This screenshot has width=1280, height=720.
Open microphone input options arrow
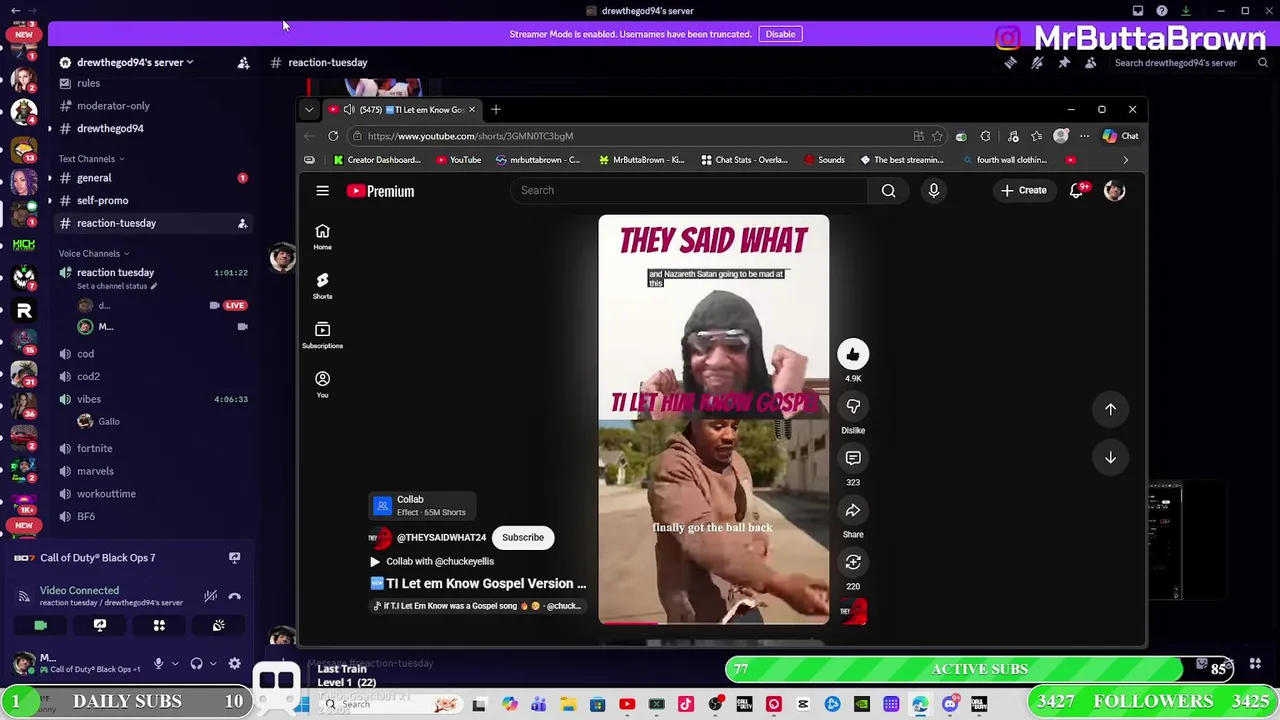click(174, 663)
